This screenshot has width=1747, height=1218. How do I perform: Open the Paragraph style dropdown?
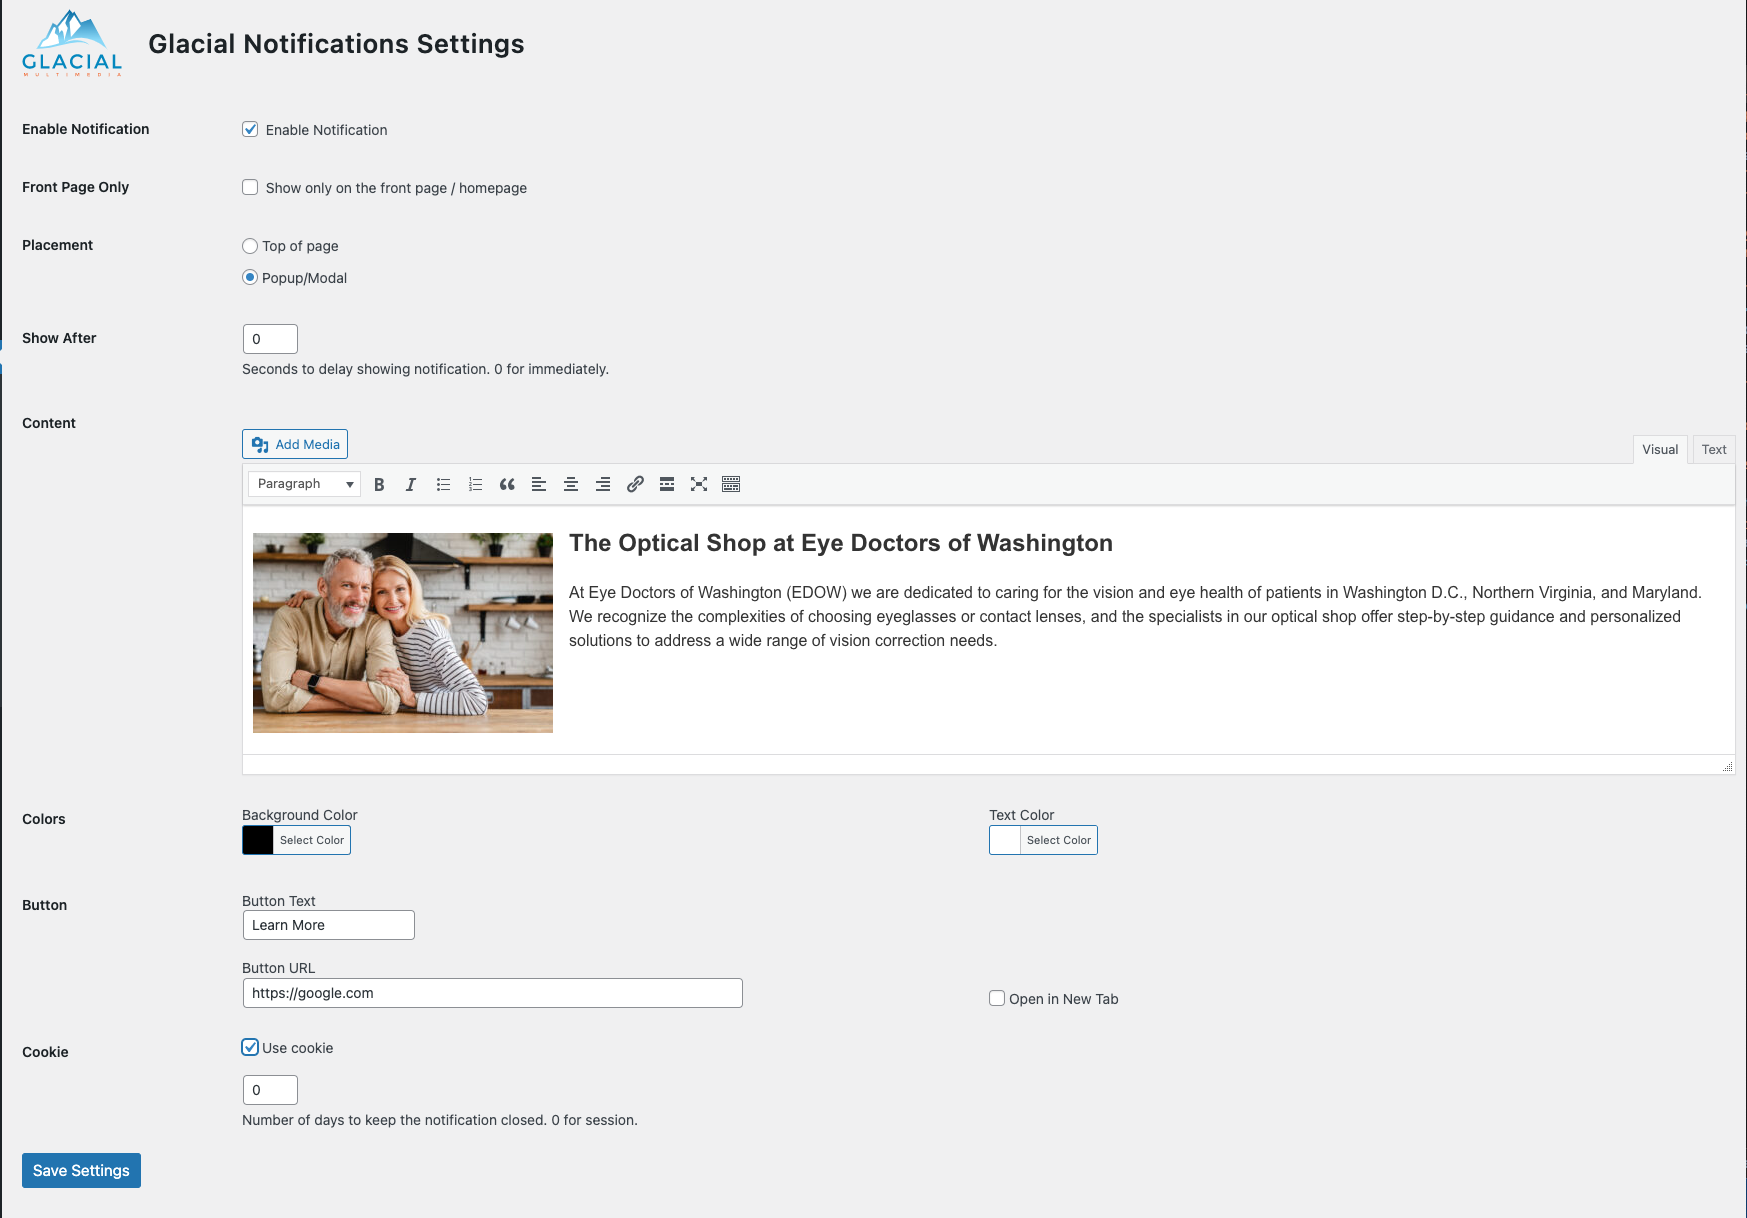(303, 483)
